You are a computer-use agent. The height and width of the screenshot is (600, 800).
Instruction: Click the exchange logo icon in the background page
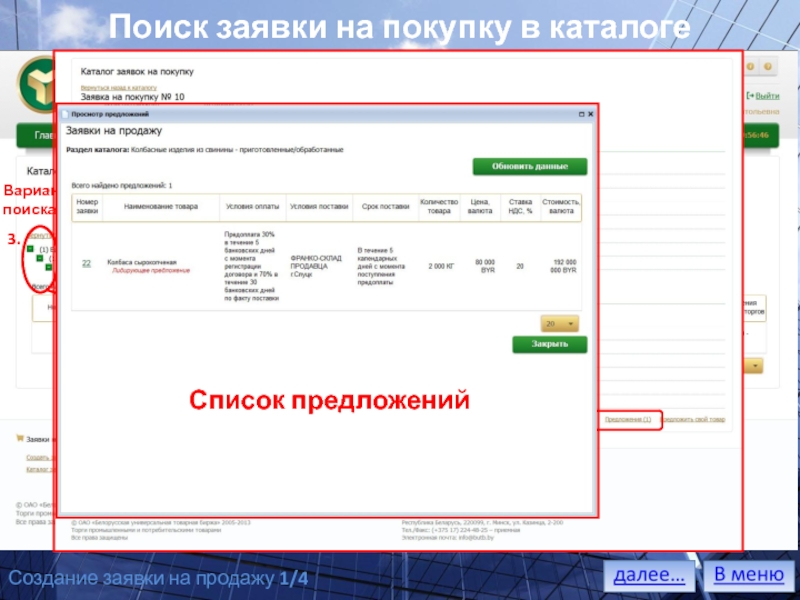coord(37,85)
